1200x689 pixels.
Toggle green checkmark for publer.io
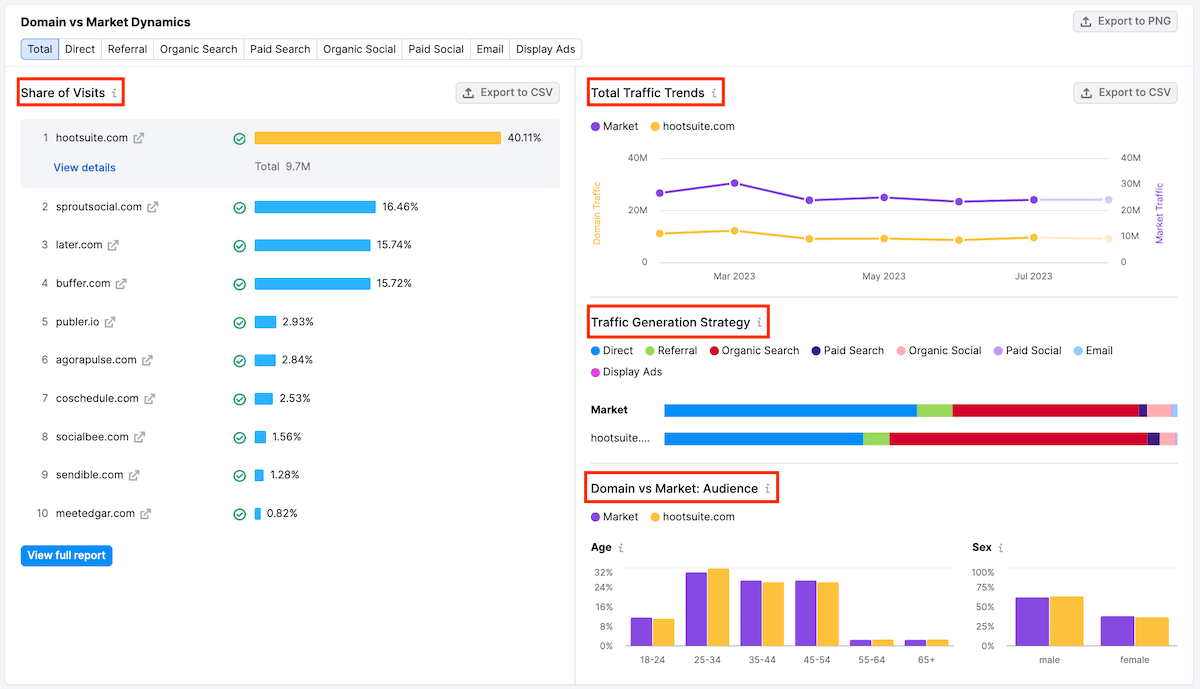(x=239, y=323)
